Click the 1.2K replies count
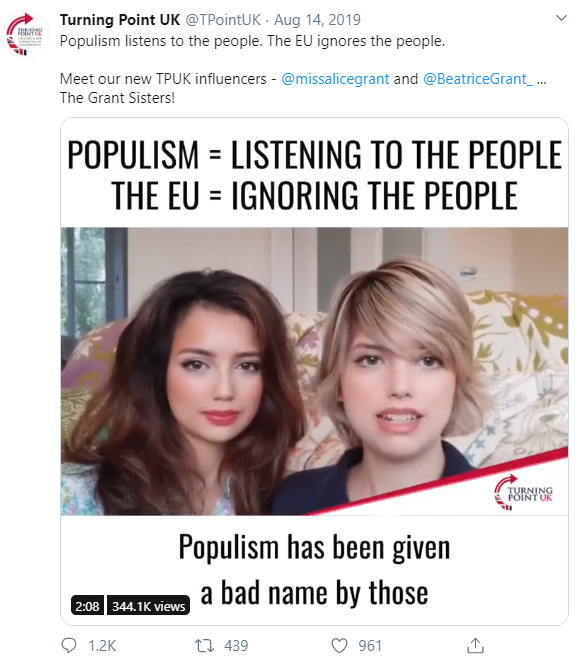576x659 pixels. [102, 646]
